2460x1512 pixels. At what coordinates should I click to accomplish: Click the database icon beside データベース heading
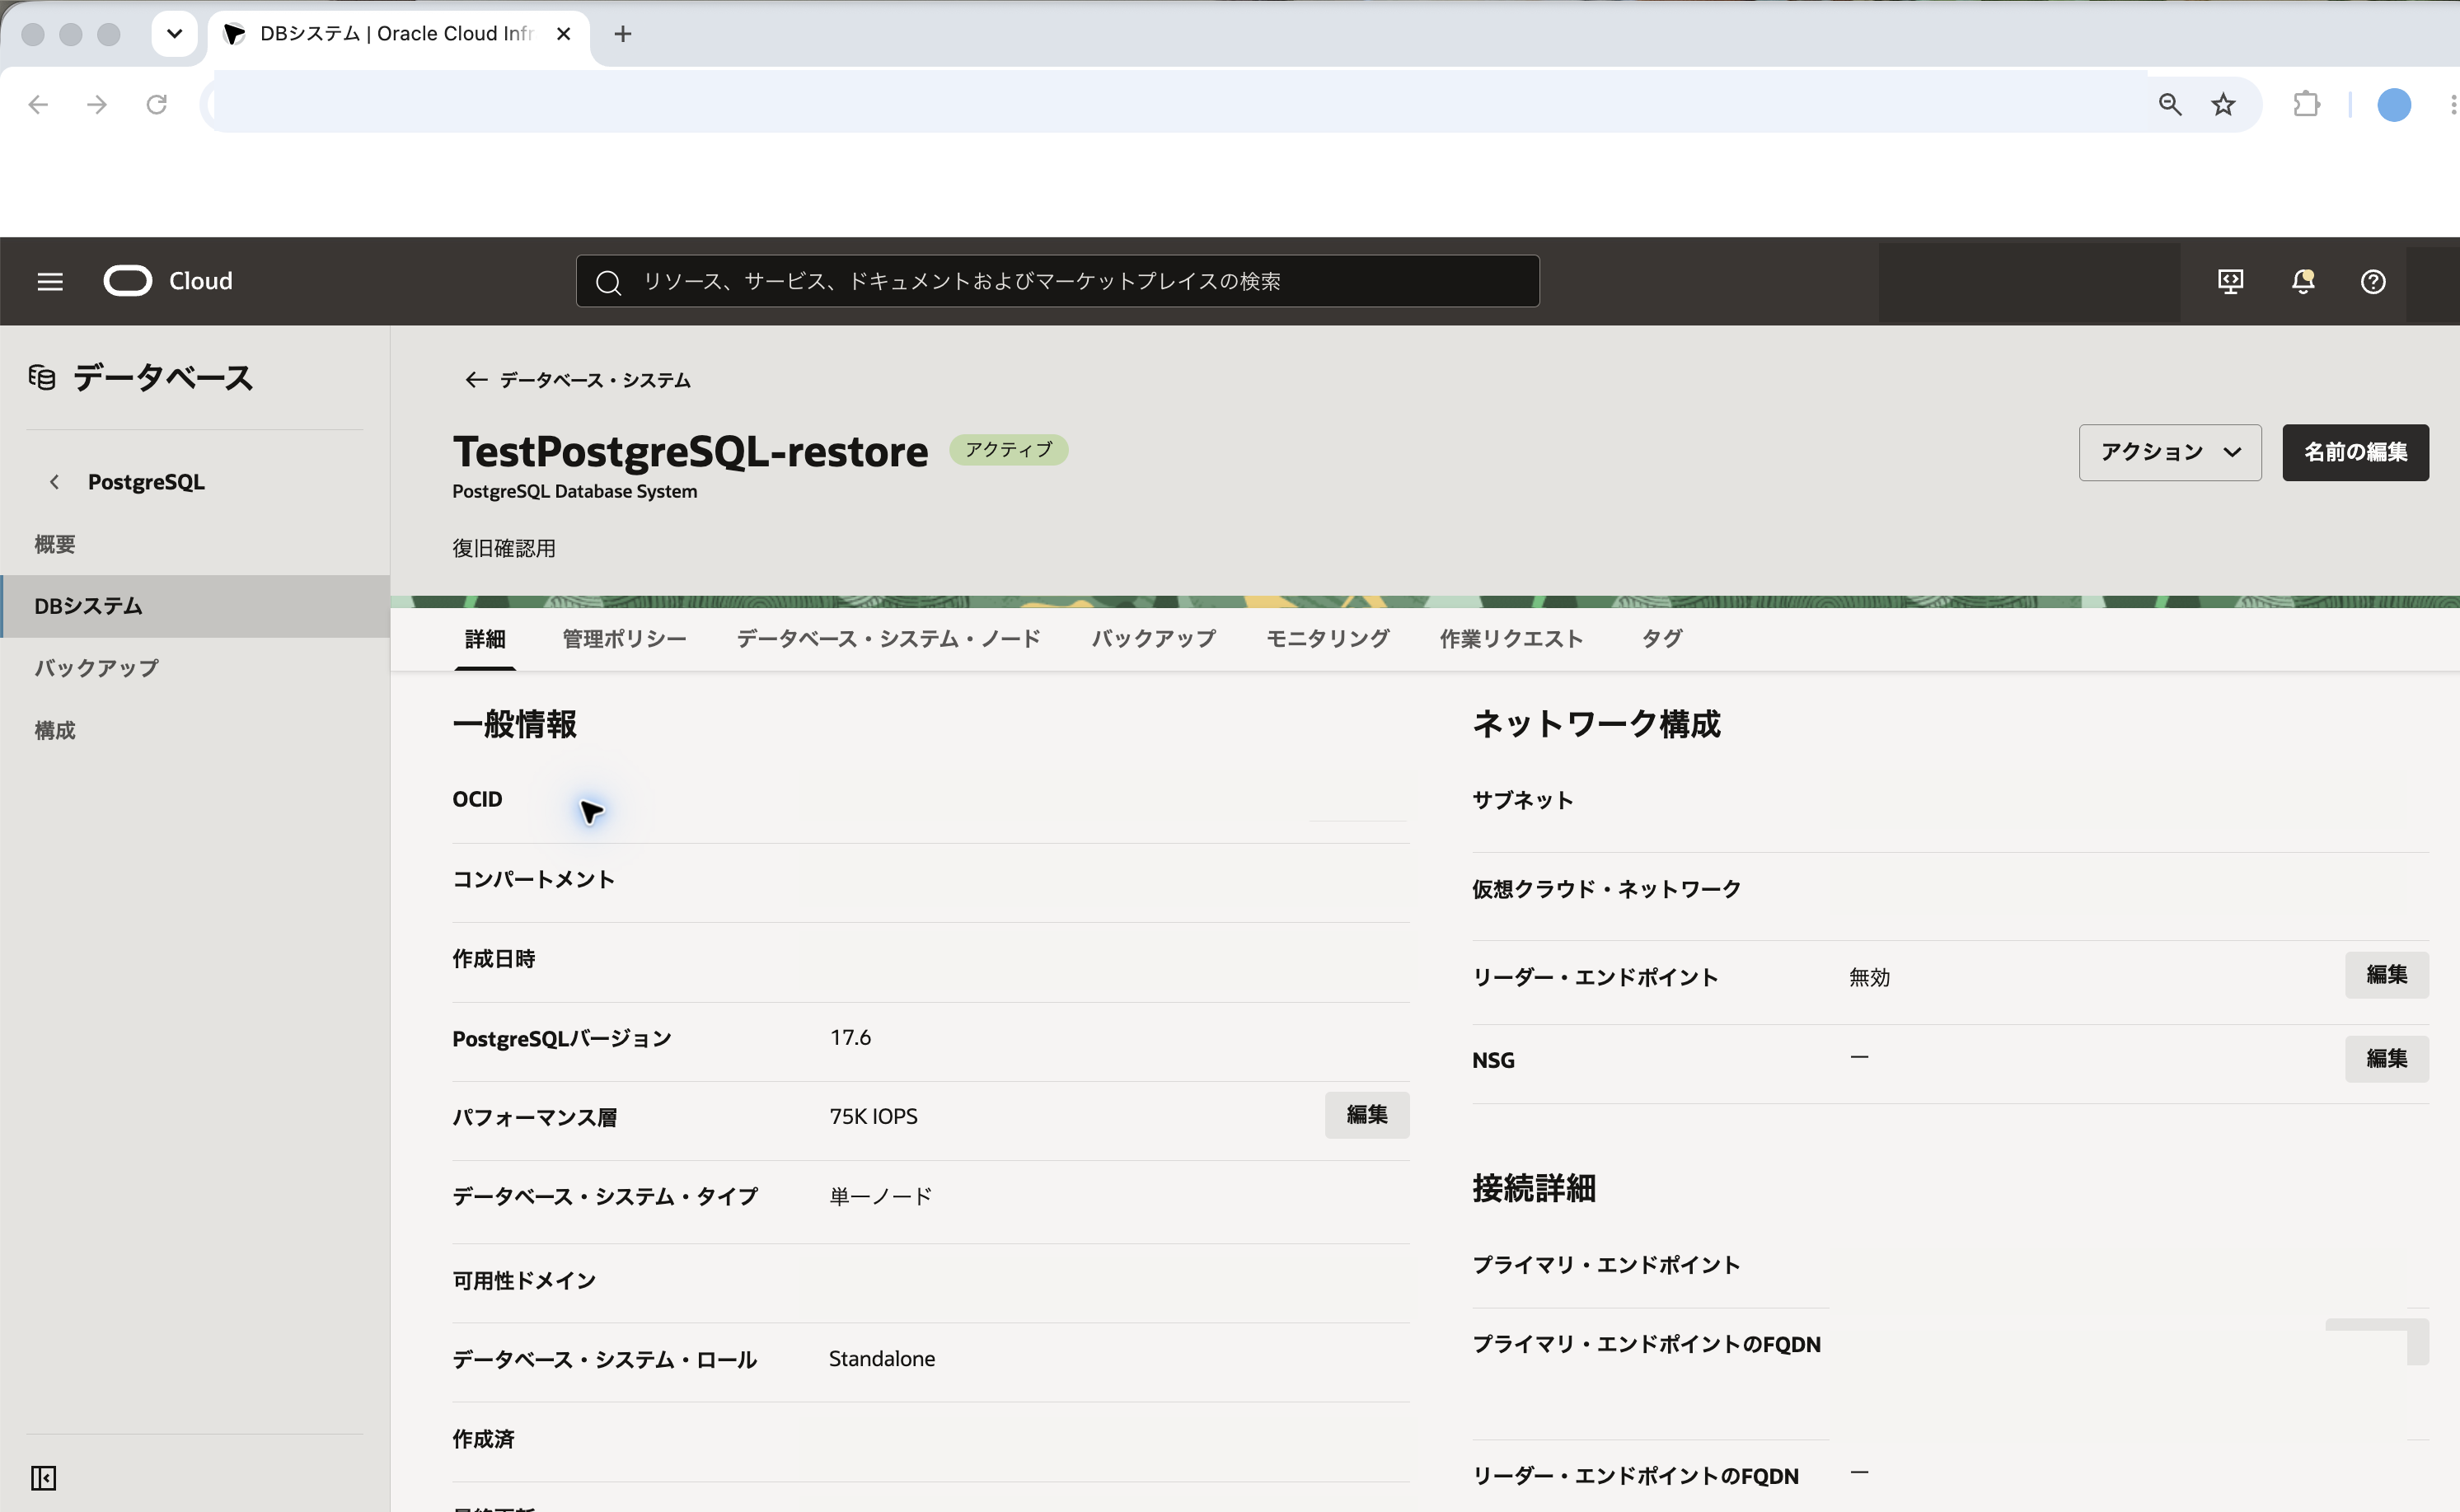(42, 377)
